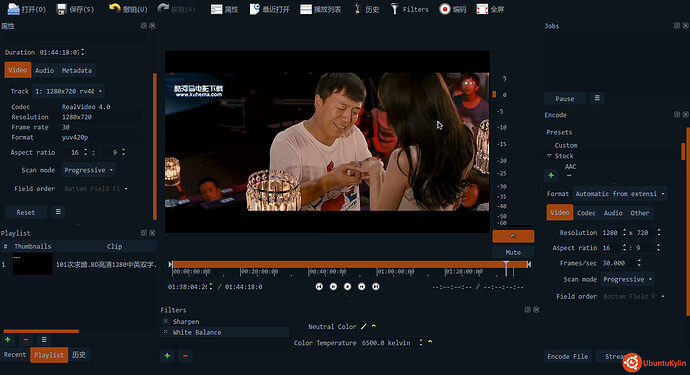
Task: Mute the audio
Action: (x=513, y=252)
